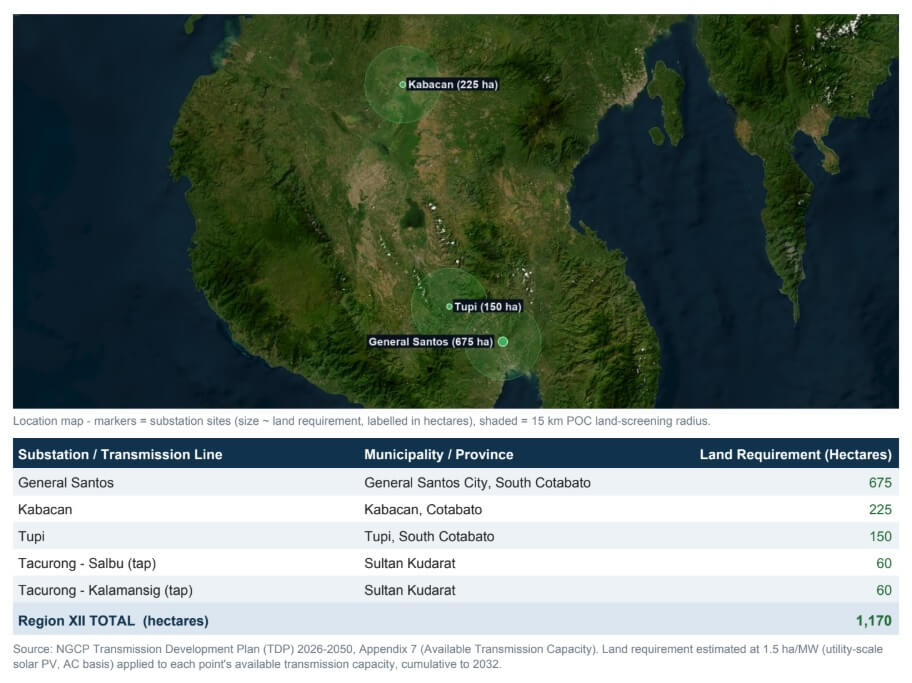Image resolution: width=912 pixels, height=683 pixels.
Task: Select the "Tacurong - Salbu (tap)" cell
Action: pyautogui.click(x=87, y=563)
